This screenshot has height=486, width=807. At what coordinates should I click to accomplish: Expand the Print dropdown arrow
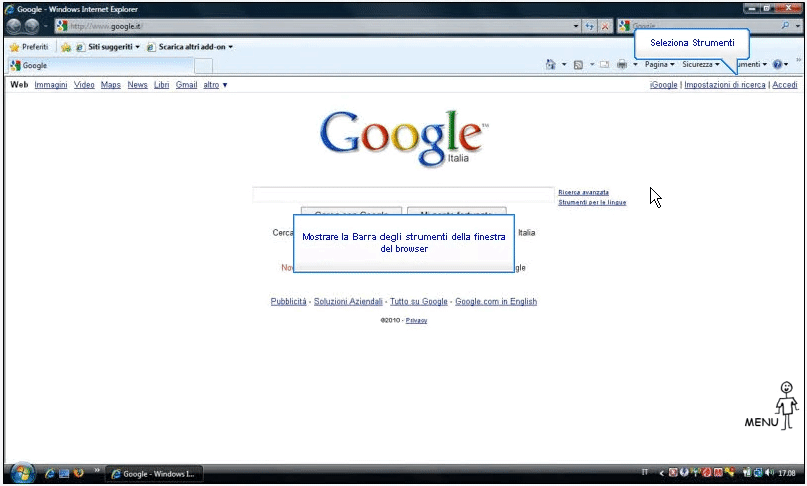[635, 64]
